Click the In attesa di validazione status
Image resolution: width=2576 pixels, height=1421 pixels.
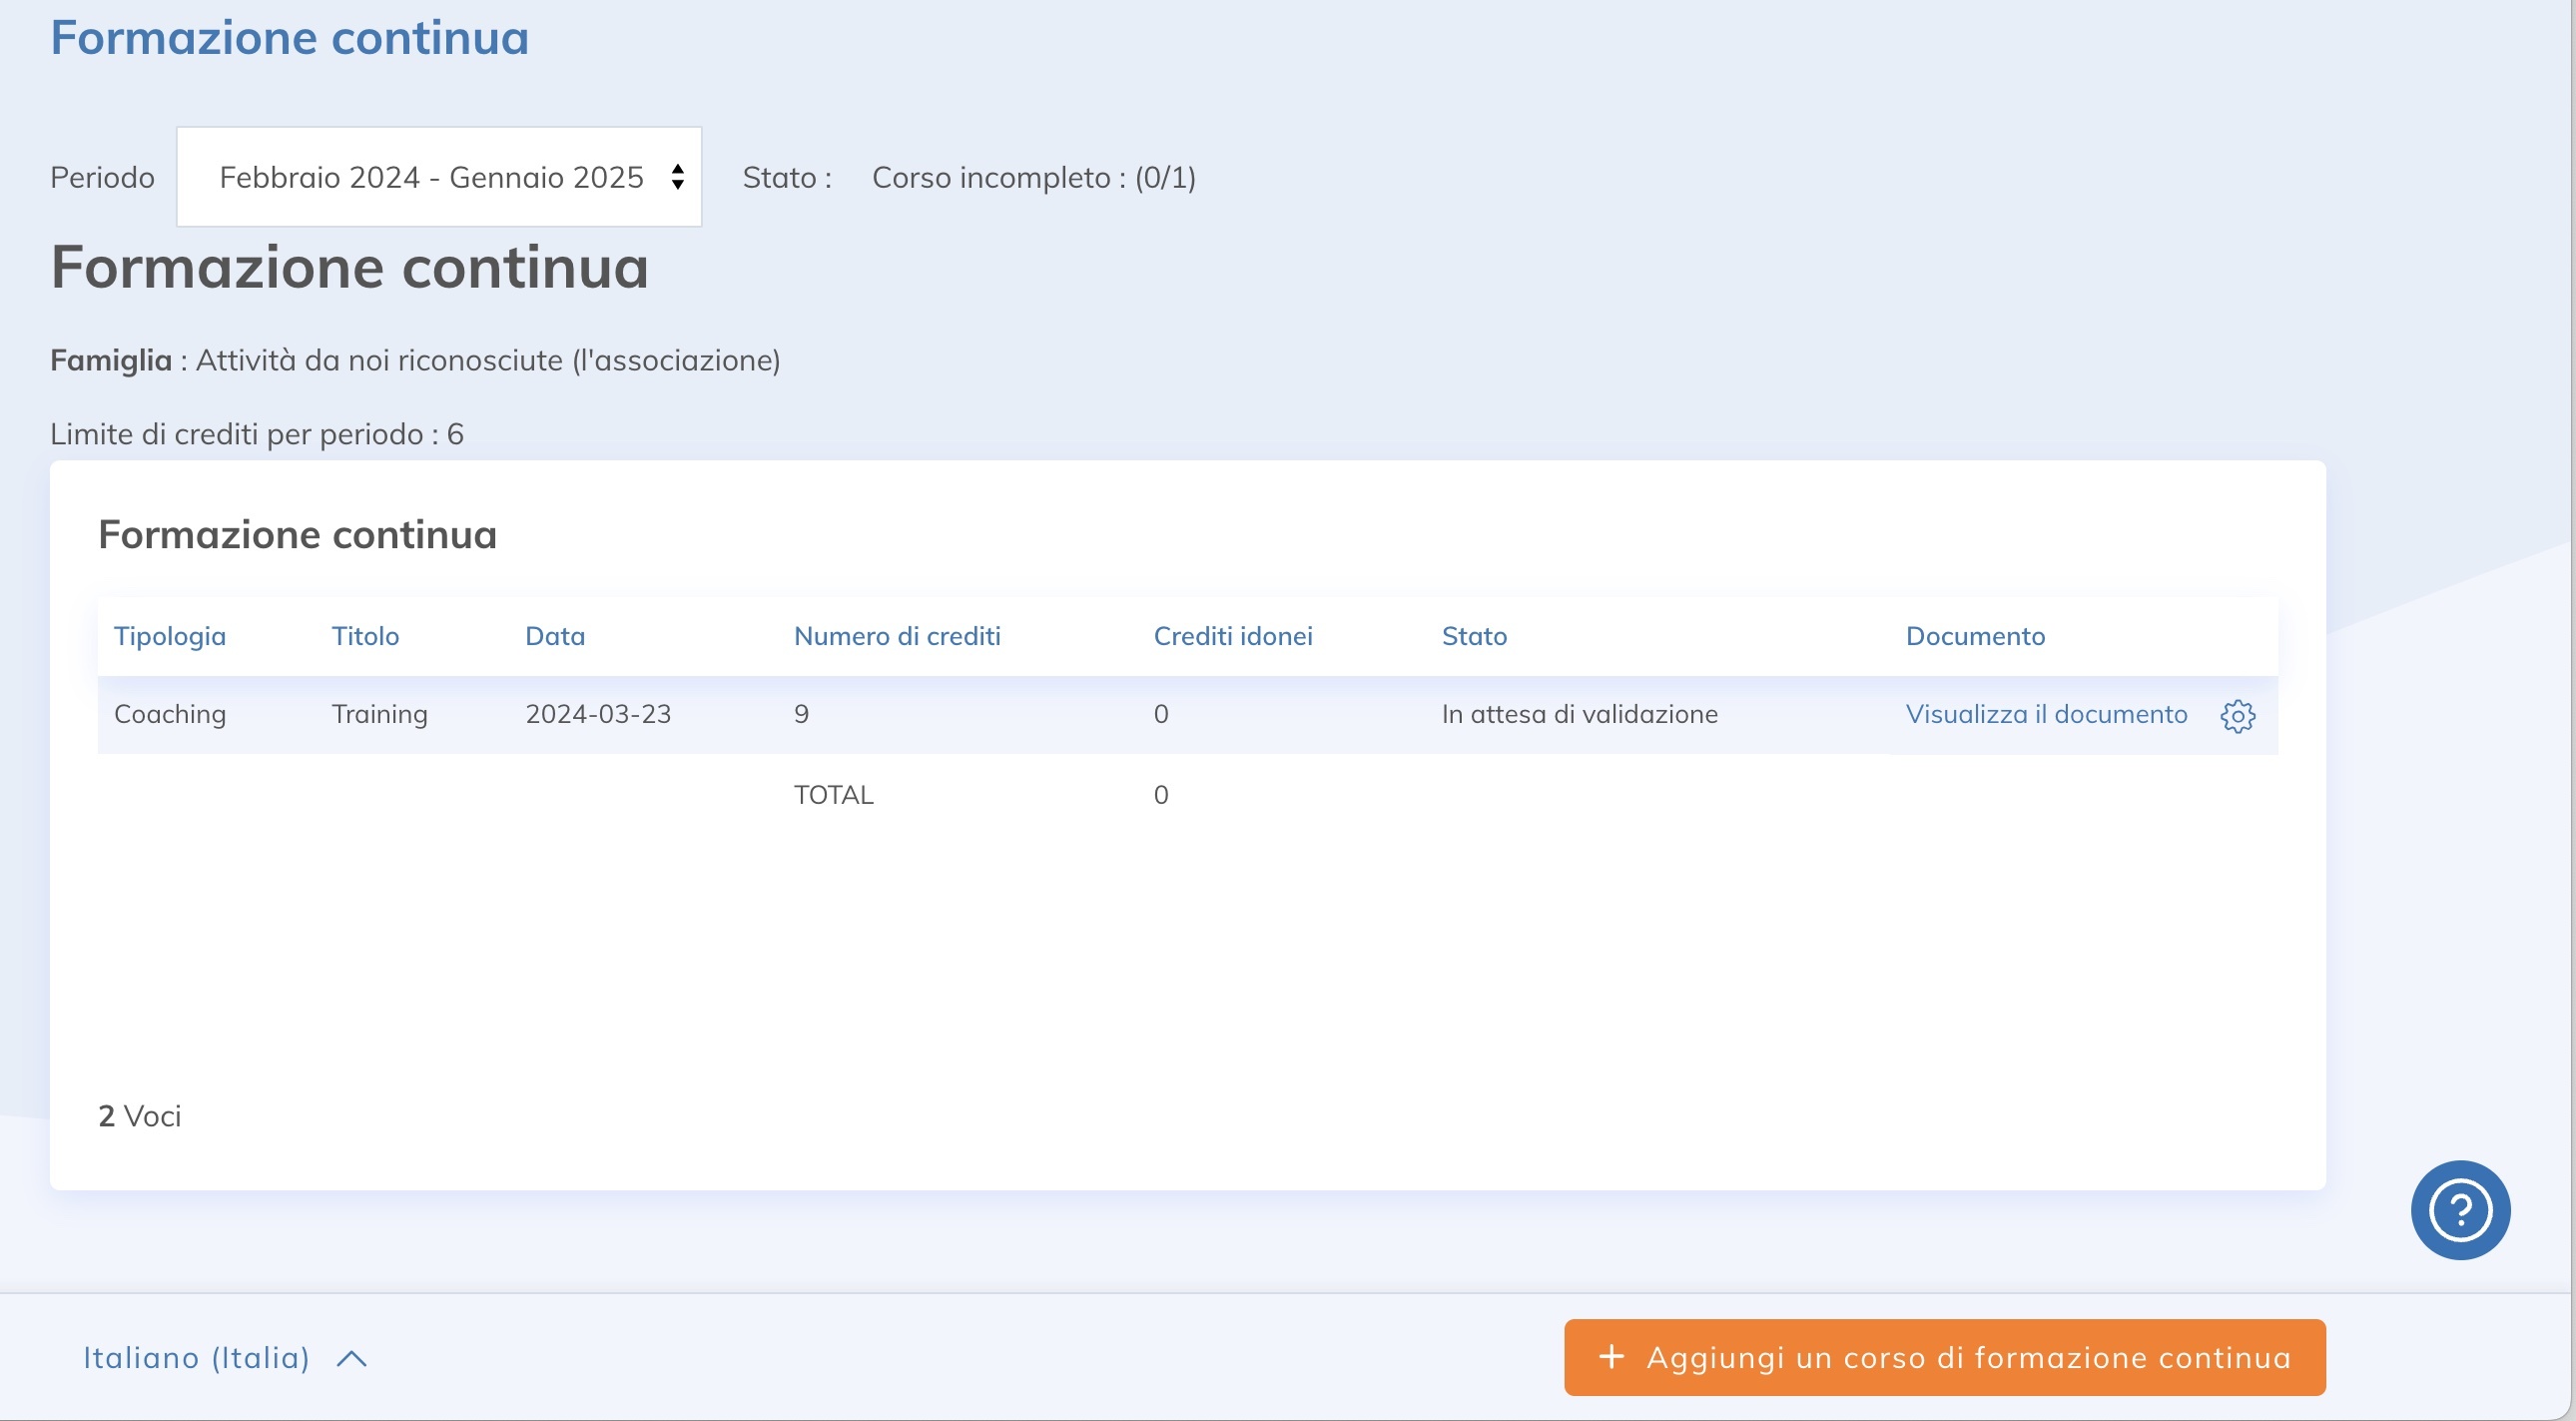[x=1579, y=714]
